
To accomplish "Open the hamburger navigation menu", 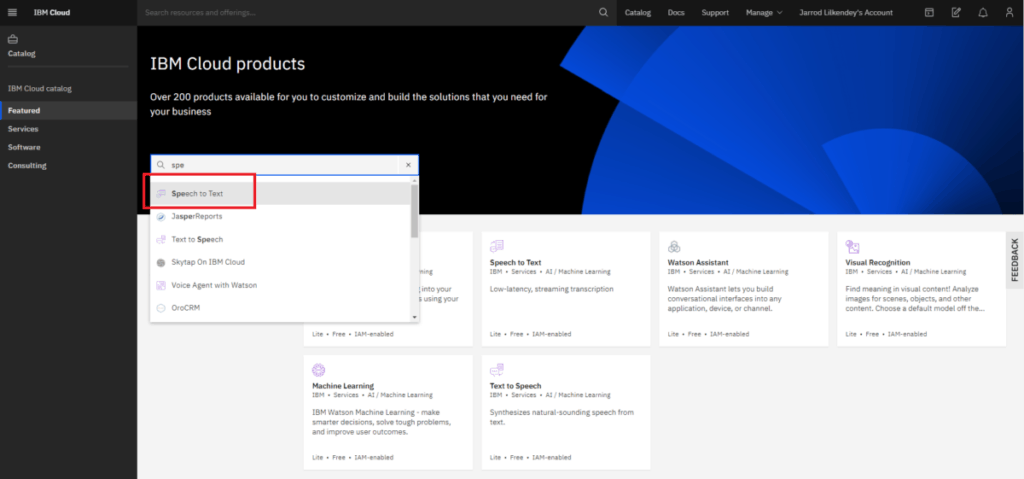I will click(x=13, y=13).
